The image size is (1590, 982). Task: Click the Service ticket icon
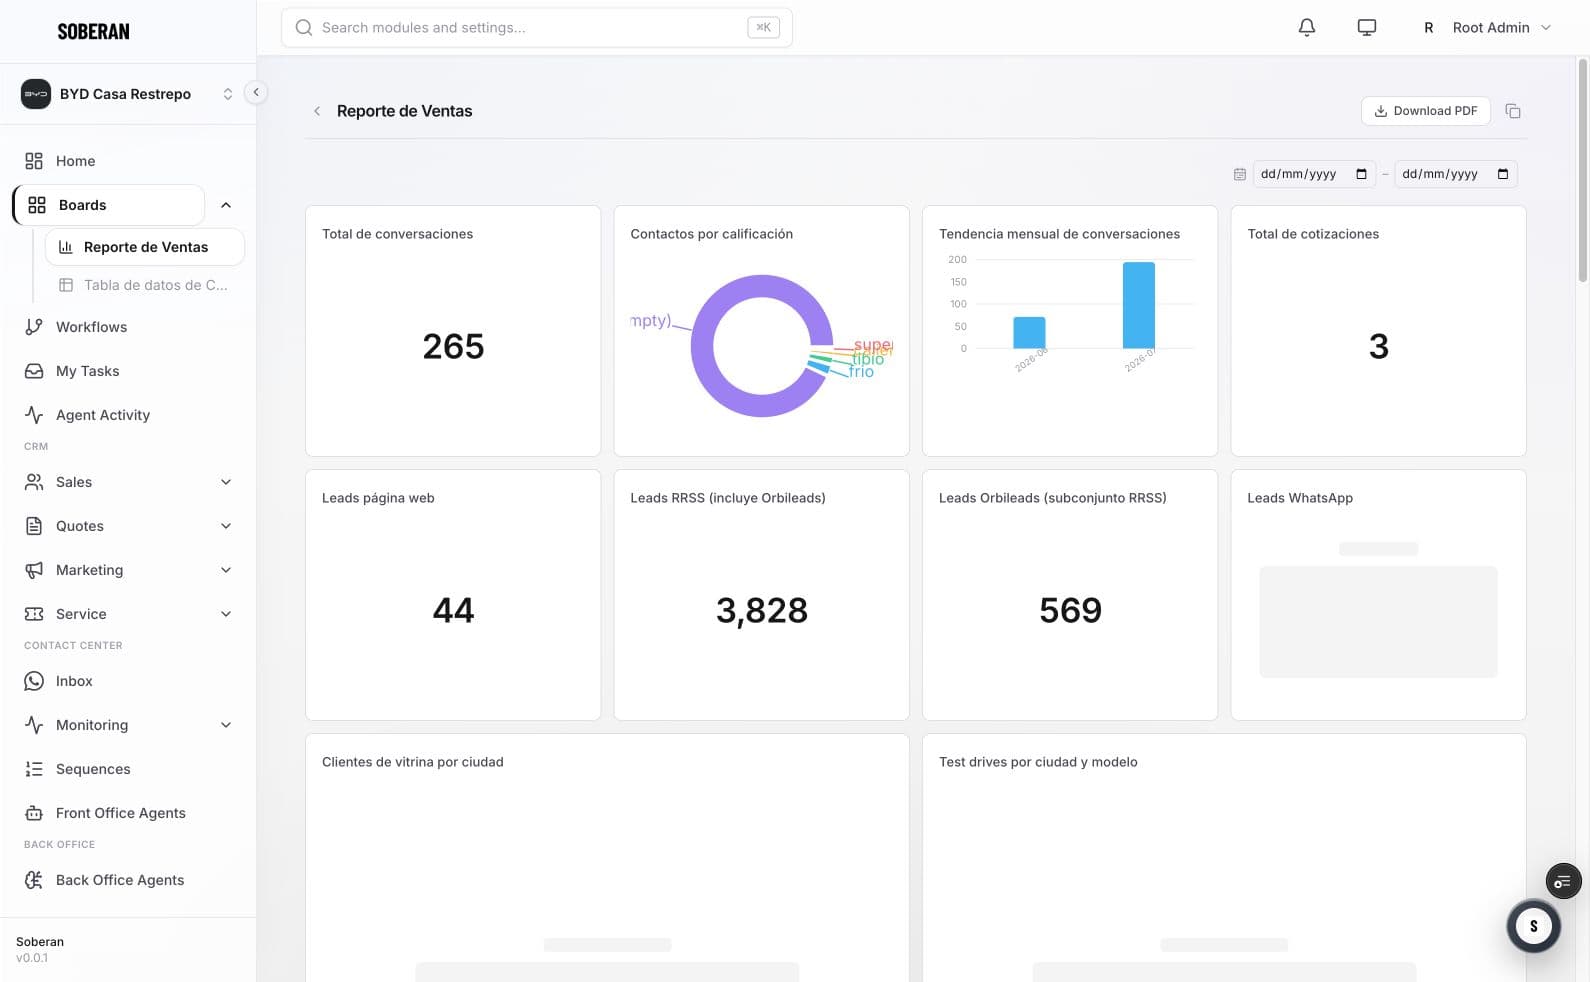click(34, 614)
